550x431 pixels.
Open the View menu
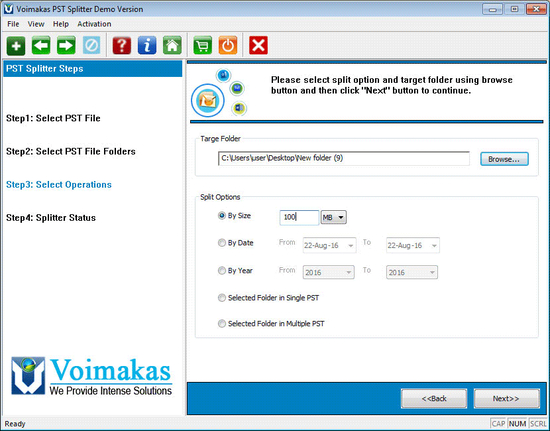pyautogui.click(x=36, y=24)
